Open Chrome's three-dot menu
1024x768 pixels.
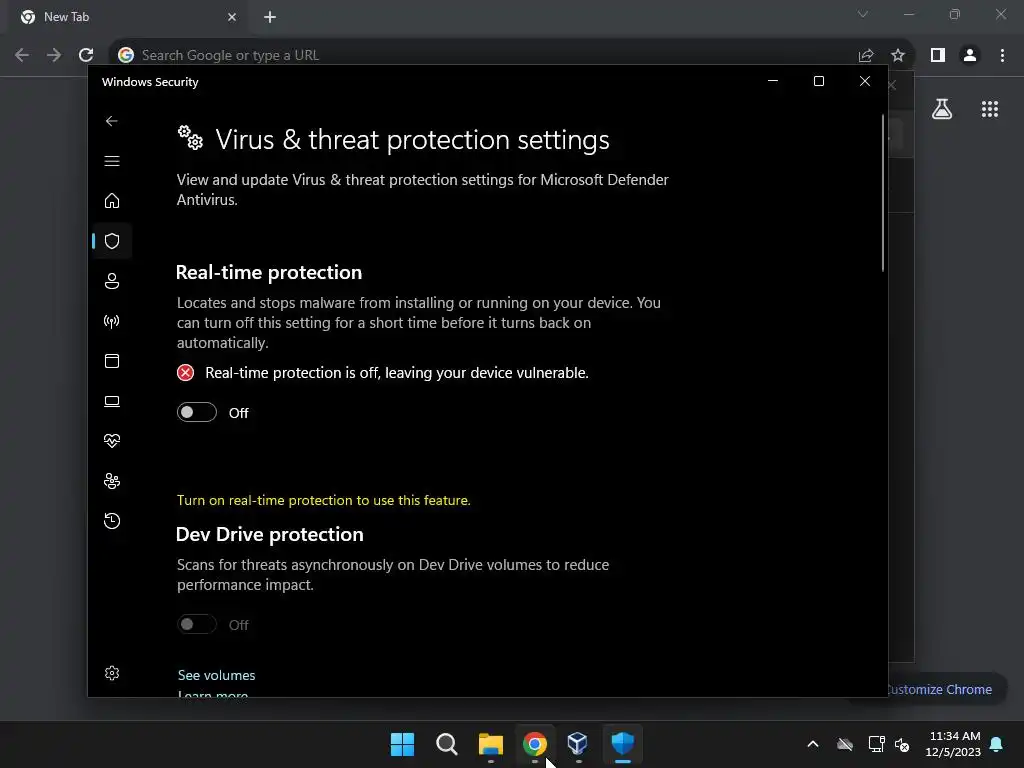pyautogui.click(x=1002, y=56)
